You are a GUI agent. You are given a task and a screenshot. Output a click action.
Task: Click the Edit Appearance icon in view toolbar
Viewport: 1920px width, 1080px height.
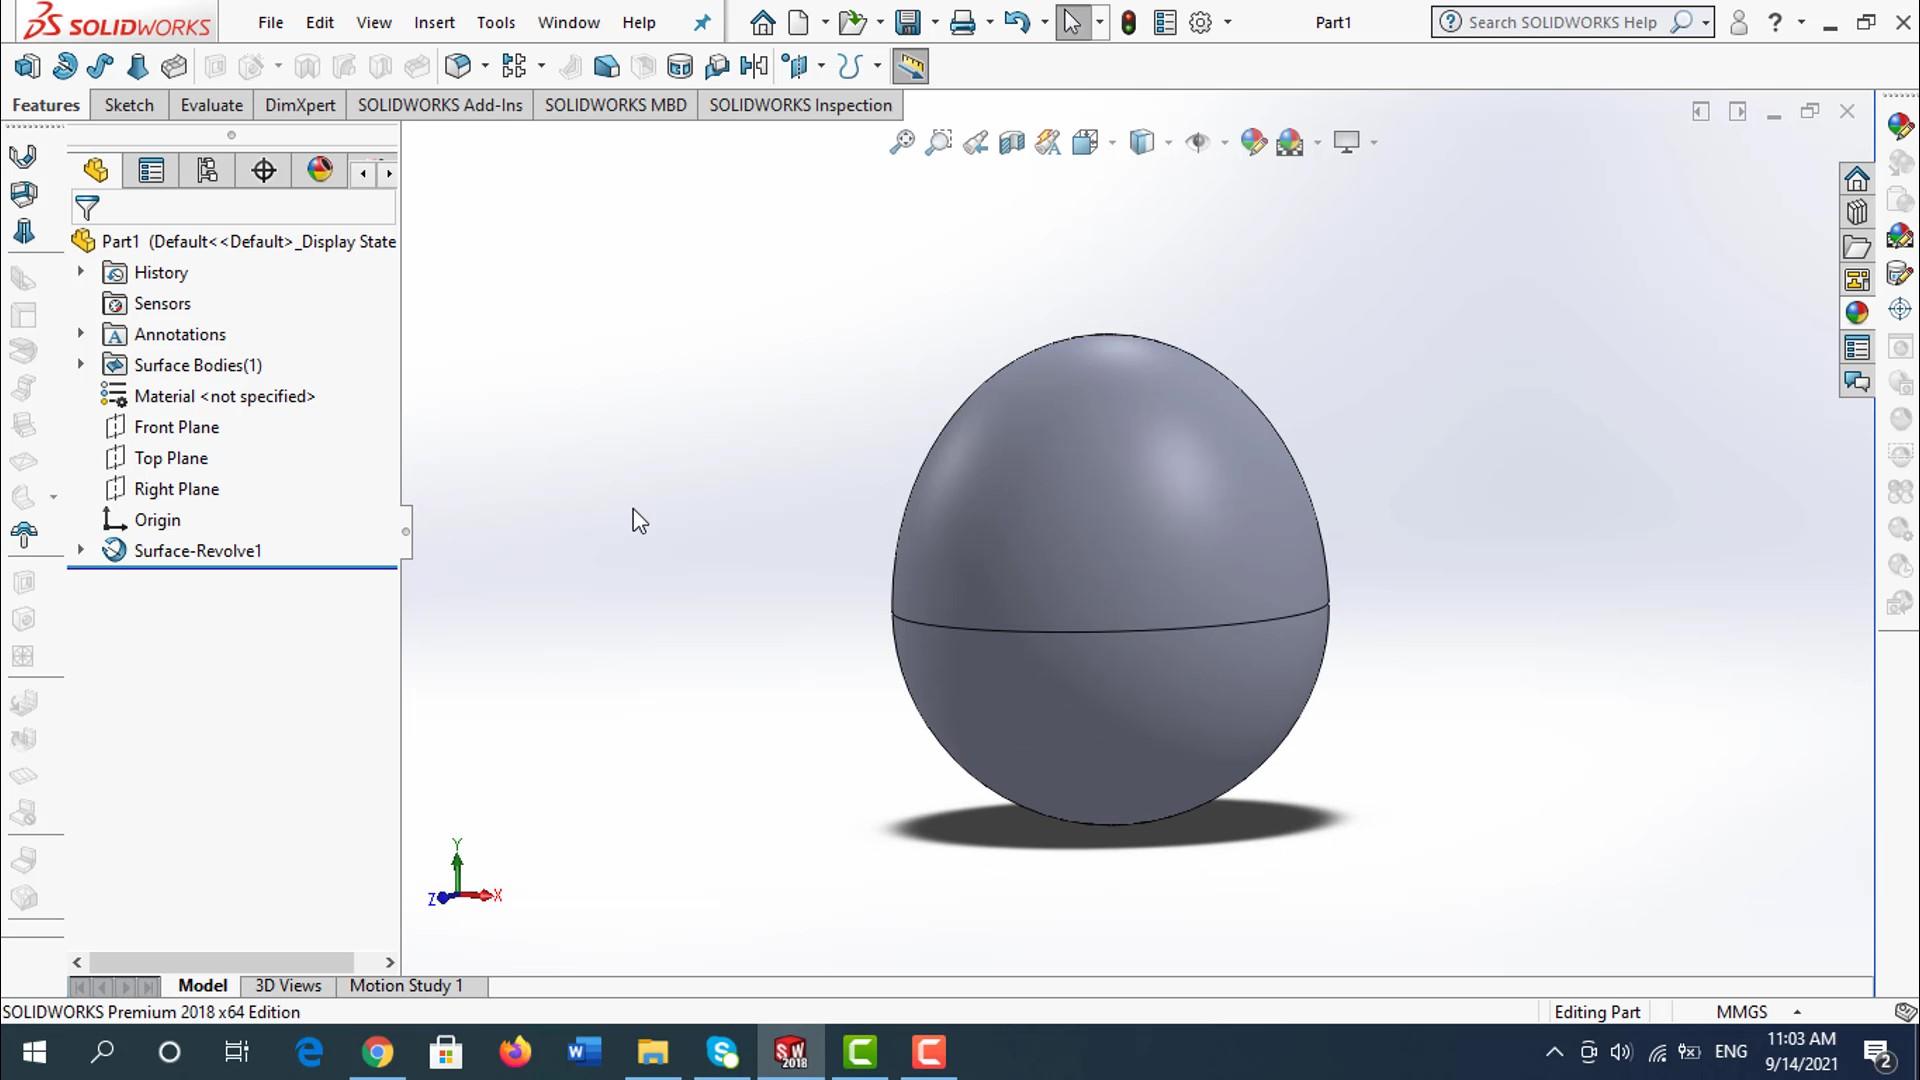1253,142
